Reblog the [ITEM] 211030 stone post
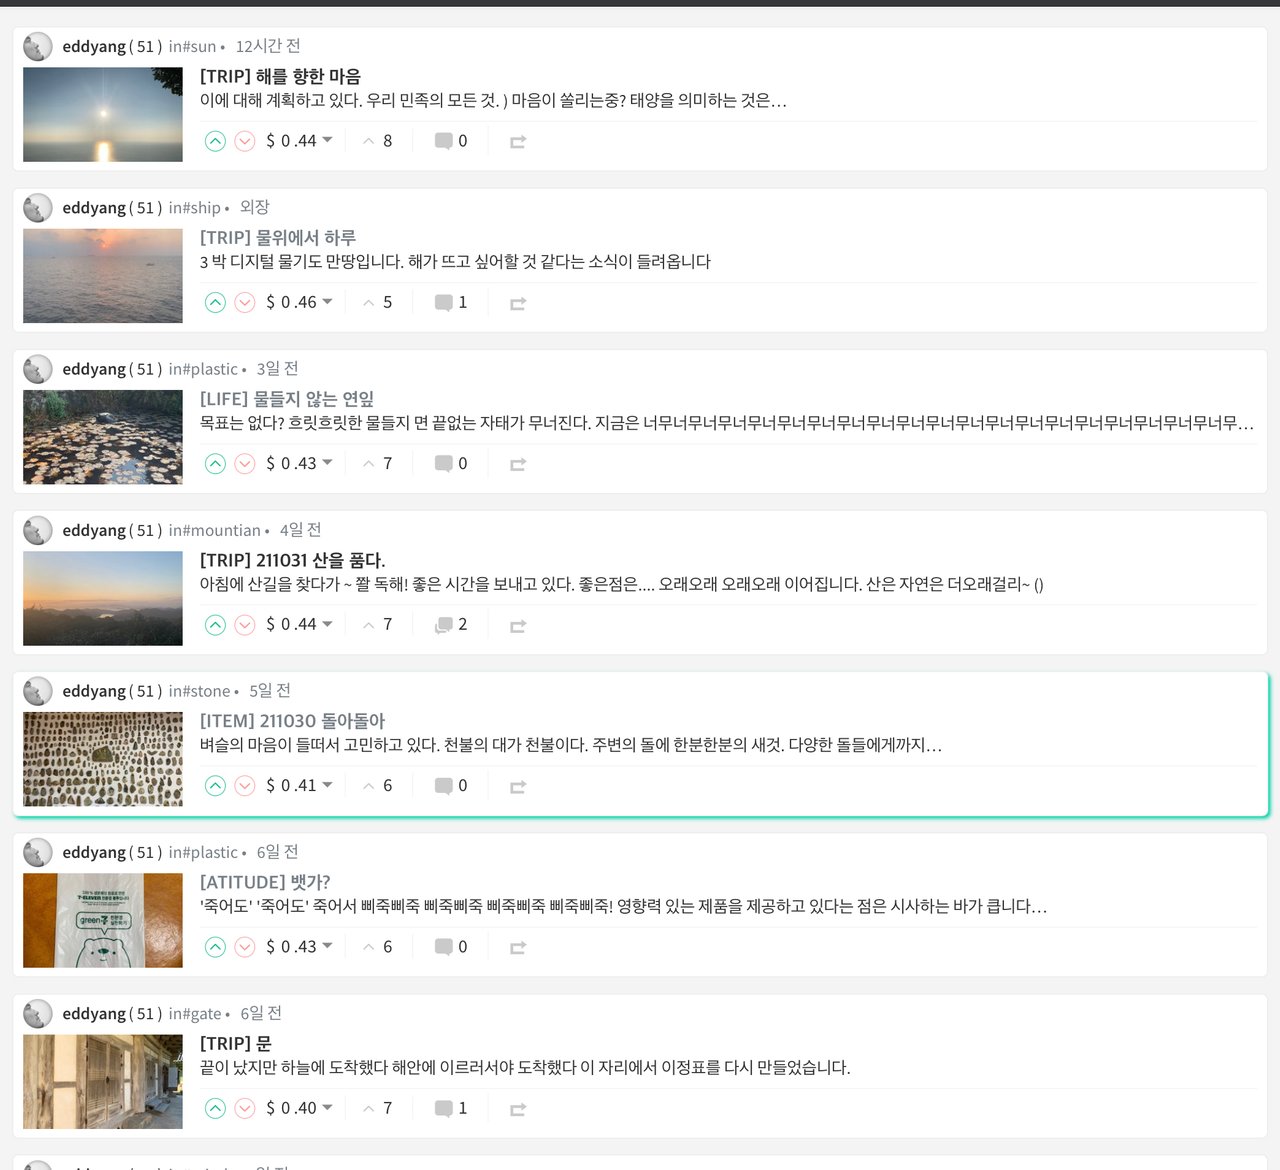The width and height of the screenshot is (1280, 1170). pyautogui.click(x=518, y=787)
